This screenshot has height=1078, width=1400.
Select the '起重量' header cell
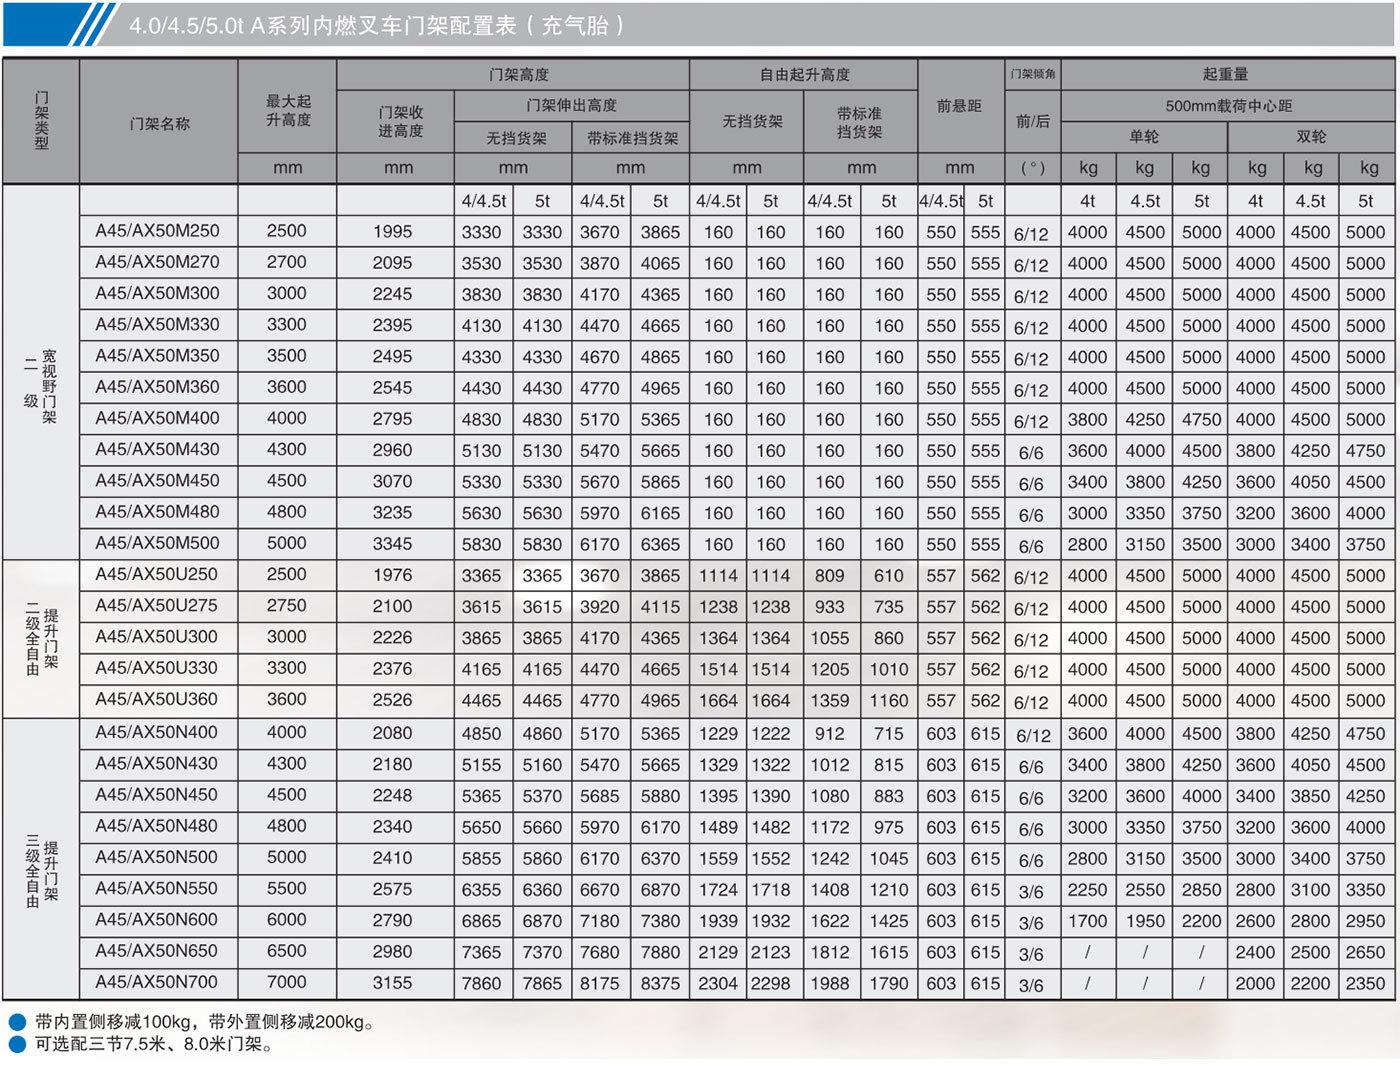click(1226, 74)
